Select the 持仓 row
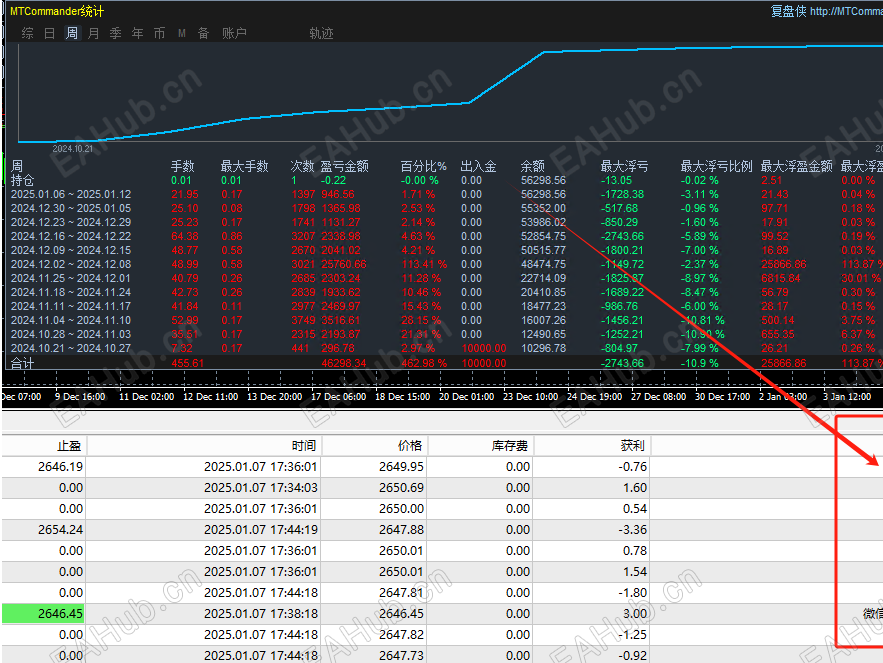The image size is (883, 663). coord(442,180)
